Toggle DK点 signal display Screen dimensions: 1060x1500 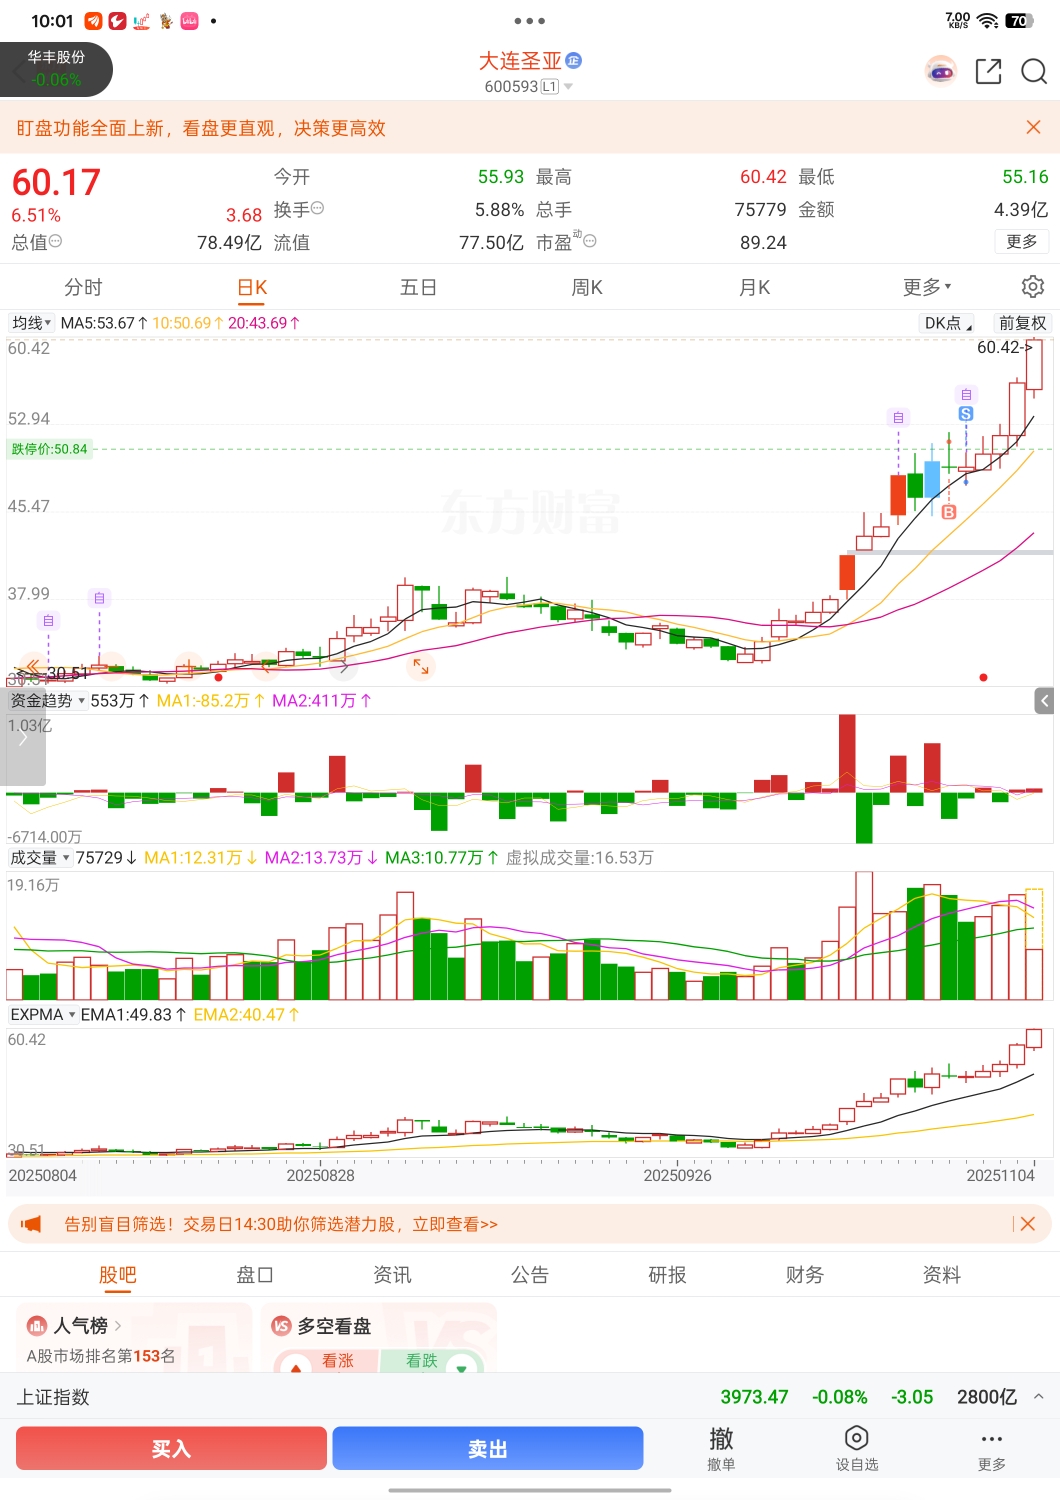tap(947, 323)
